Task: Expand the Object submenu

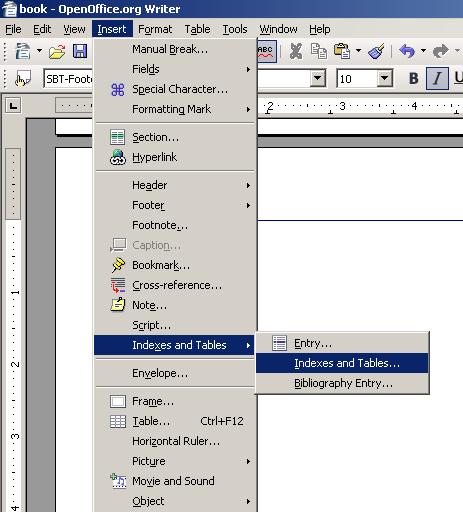Action: (x=175, y=501)
